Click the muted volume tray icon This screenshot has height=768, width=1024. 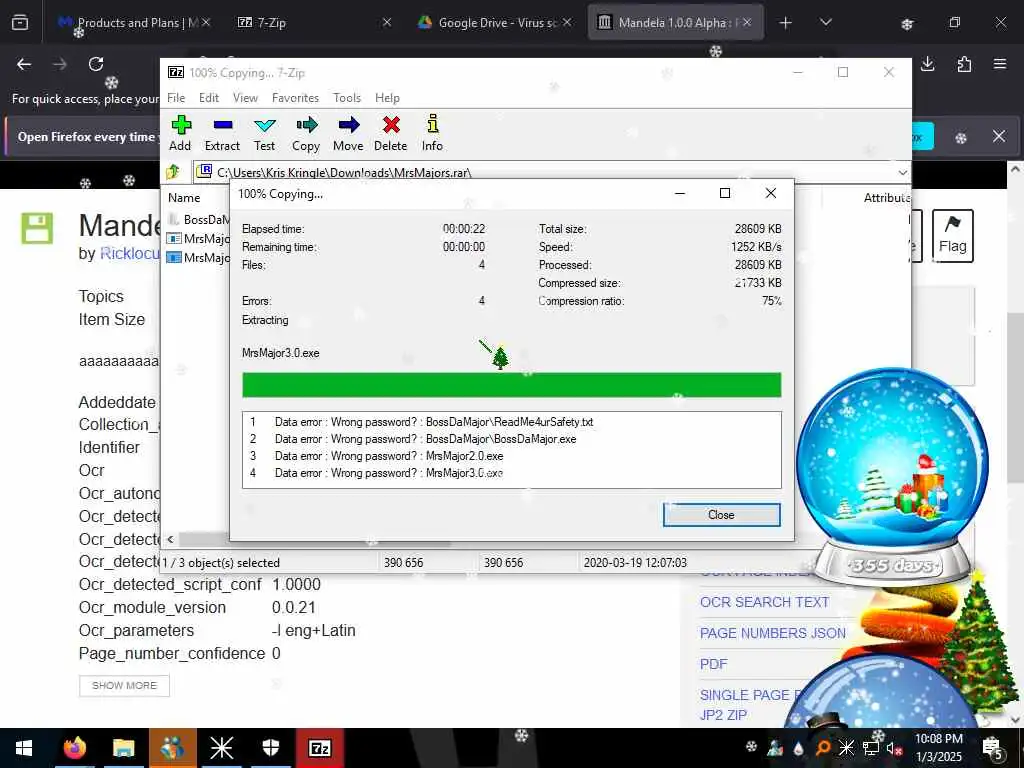(x=895, y=748)
